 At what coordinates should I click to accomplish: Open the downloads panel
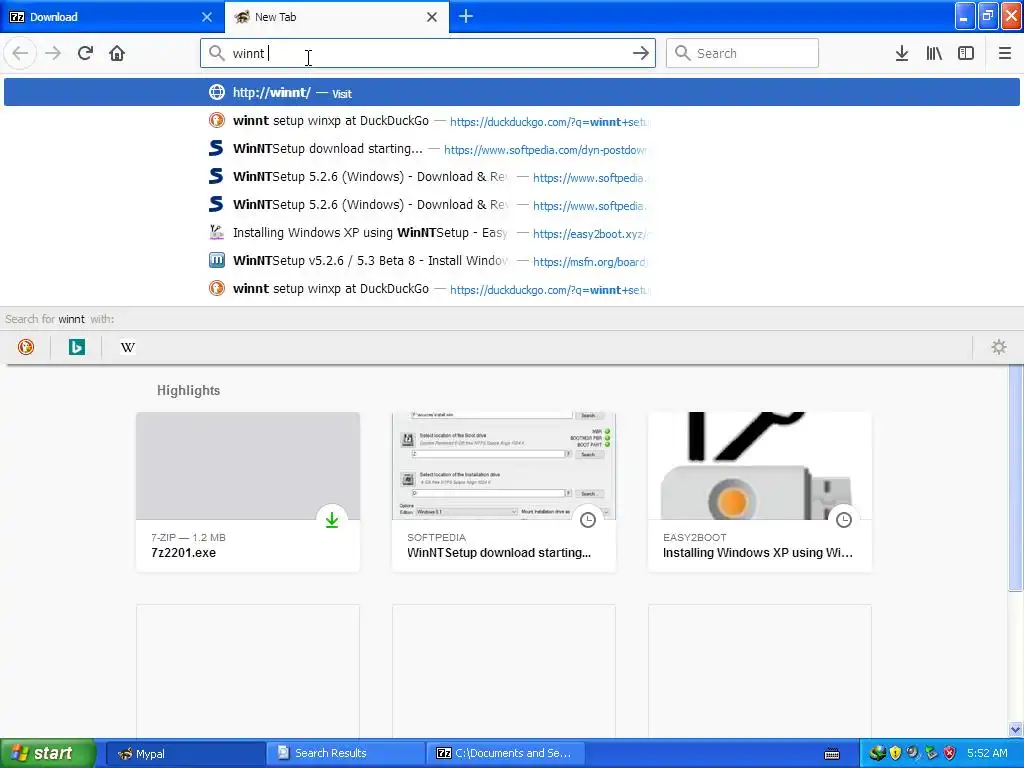tap(902, 53)
